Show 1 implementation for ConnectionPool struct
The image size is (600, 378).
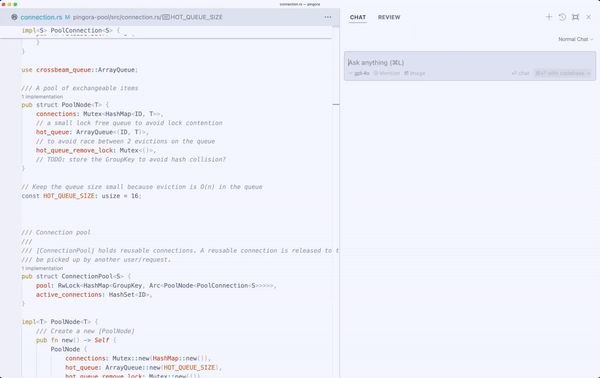42,268
